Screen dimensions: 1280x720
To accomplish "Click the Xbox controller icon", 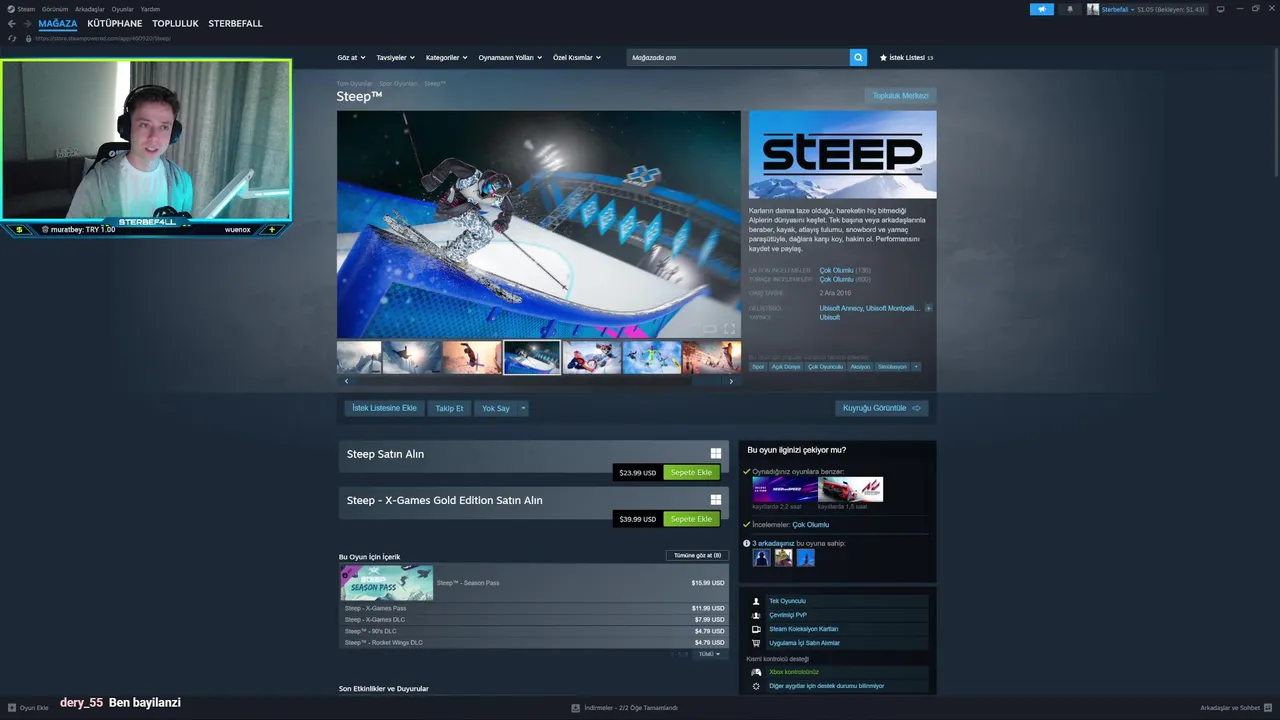I will pos(757,672).
